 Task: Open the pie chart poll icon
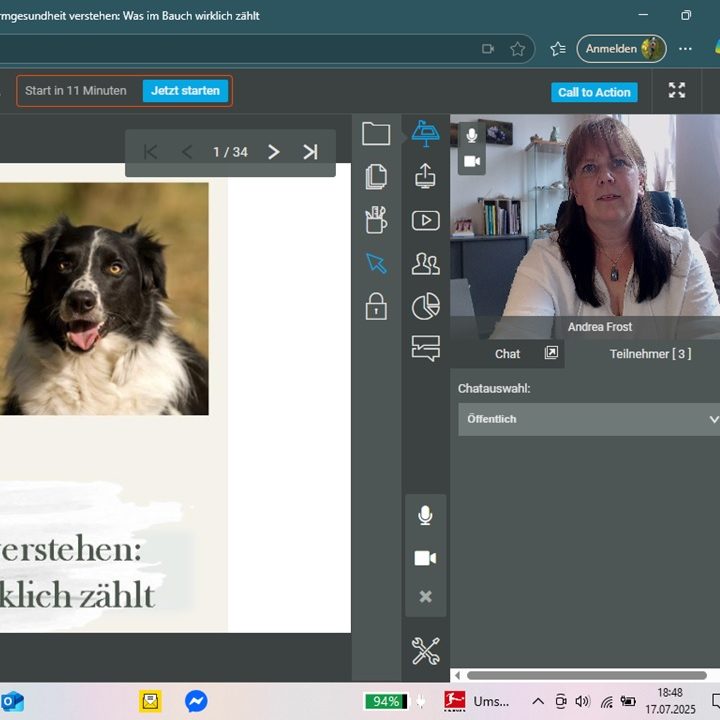tap(425, 306)
